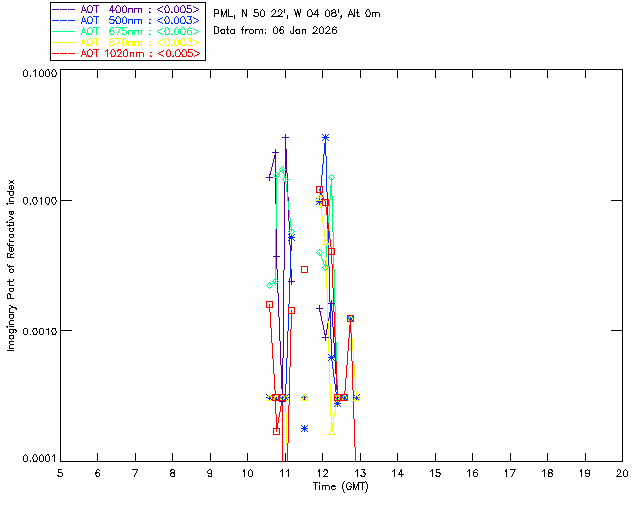Click the red square marker at 0.0016 near 10.6
Viewport: 640px width, 512px height.
[x=269, y=305]
